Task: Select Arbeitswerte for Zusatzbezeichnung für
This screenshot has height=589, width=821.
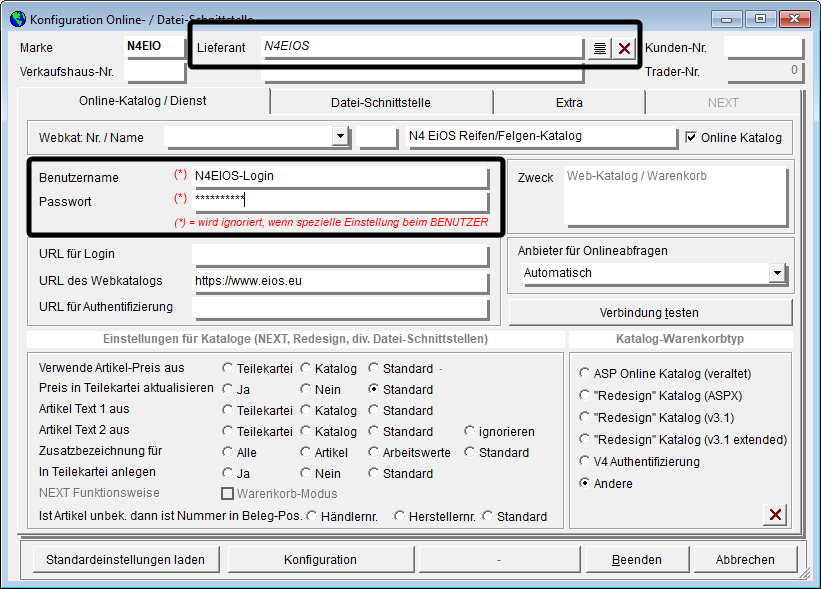Action: tap(373, 452)
